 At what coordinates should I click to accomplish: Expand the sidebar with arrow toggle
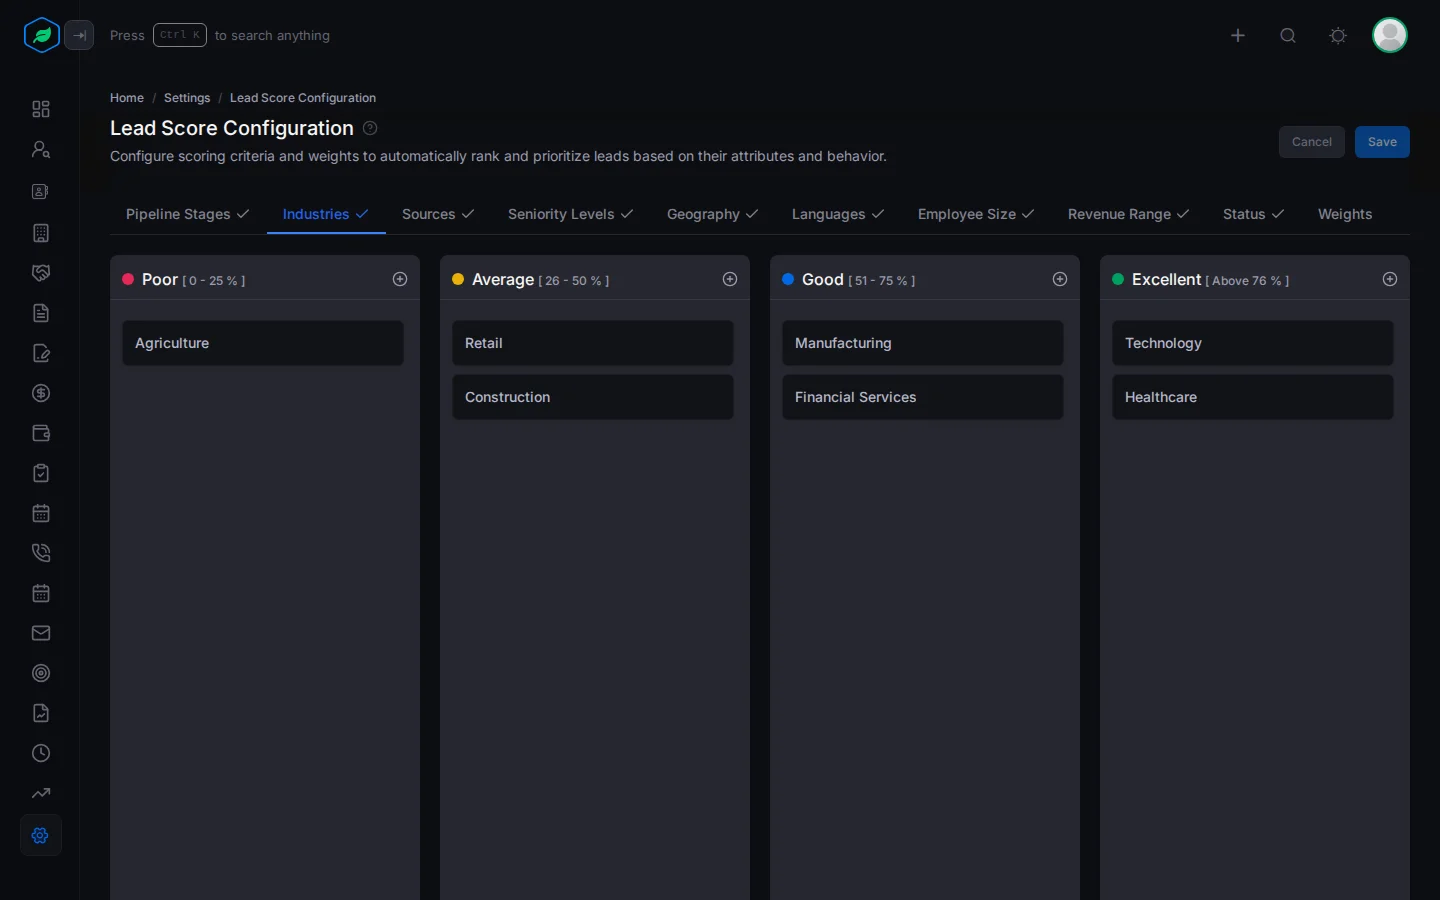[x=79, y=35]
